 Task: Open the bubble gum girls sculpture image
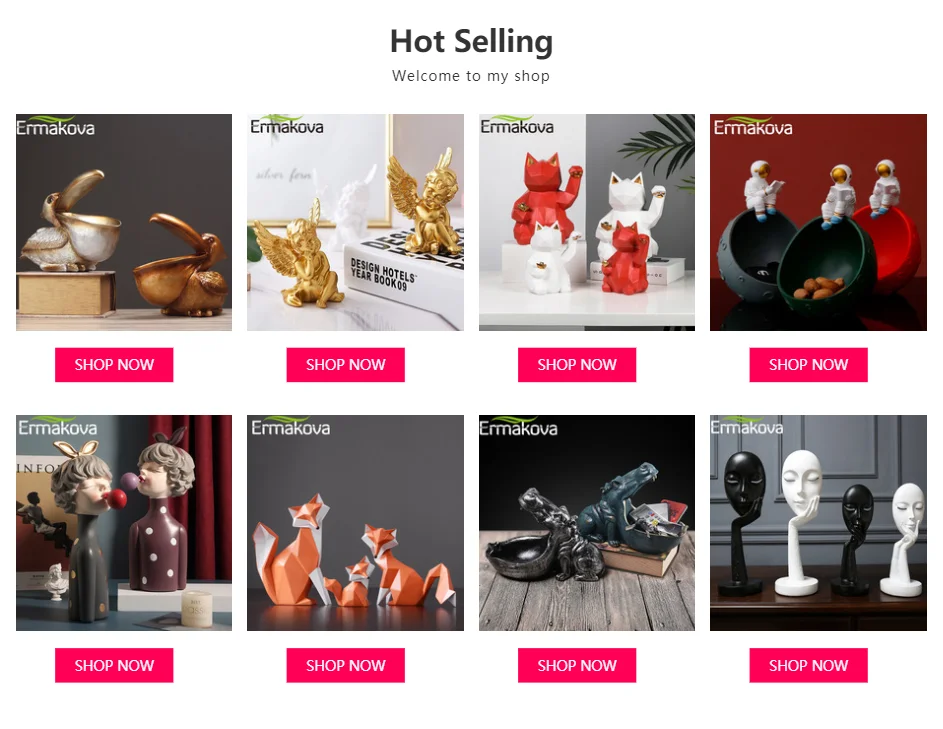(x=124, y=523)
